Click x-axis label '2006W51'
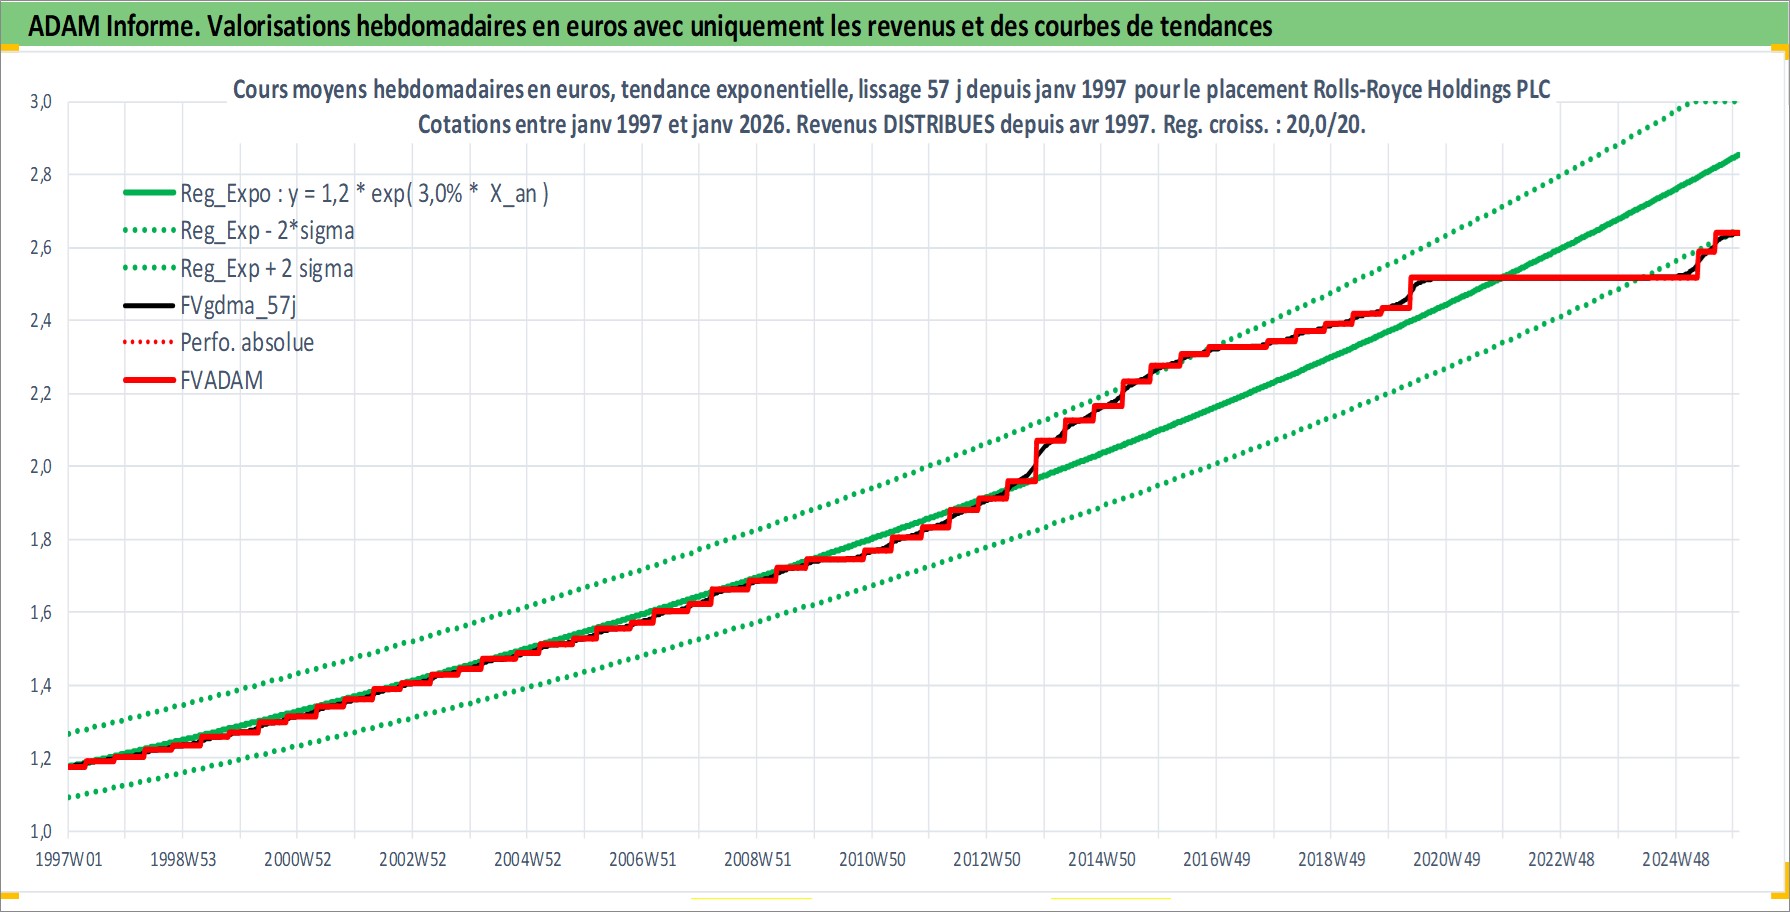 [x=643, y=860]
